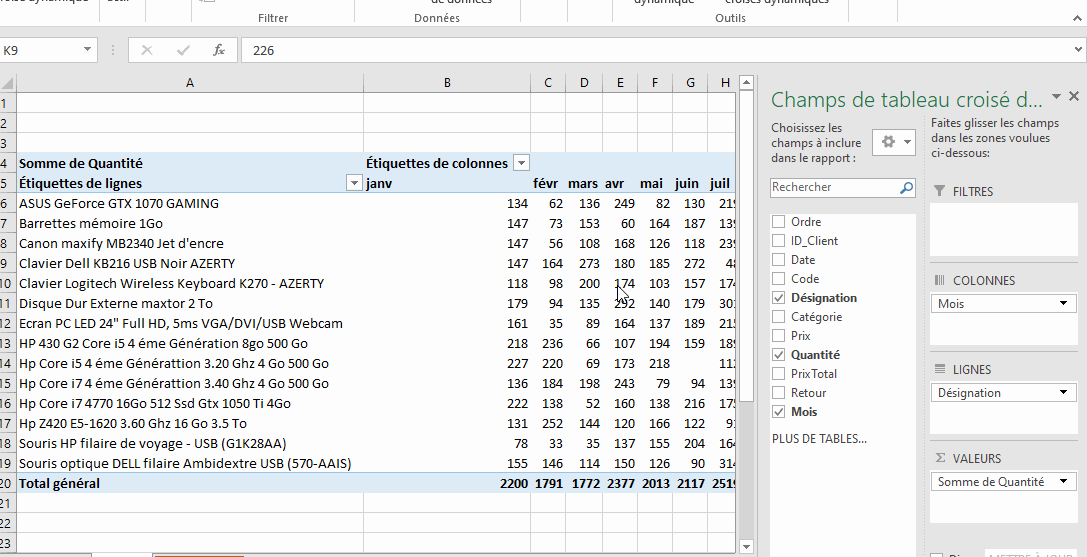Image resolution: width=1087 pixels, height=557 pixels.
Task: Click the search magnifier in Rechercher box
Action: click(906, 187)
